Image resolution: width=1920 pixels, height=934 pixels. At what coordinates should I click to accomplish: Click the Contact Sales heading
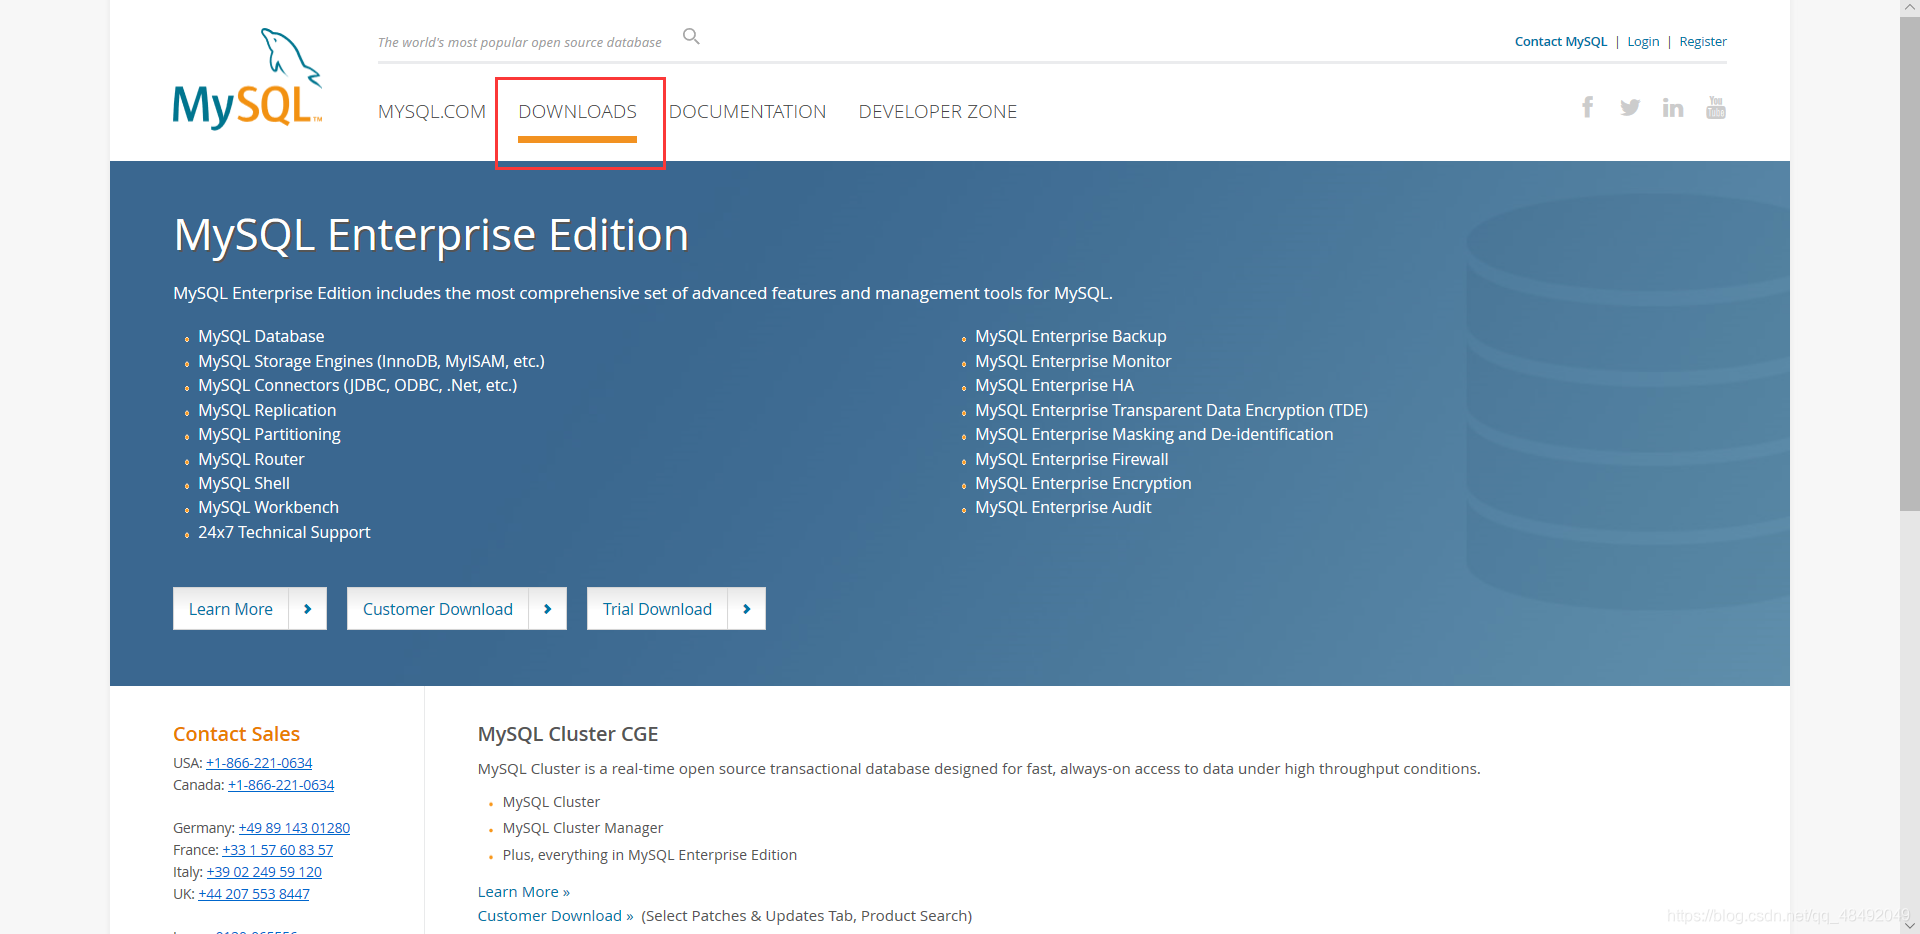(236, 734)
